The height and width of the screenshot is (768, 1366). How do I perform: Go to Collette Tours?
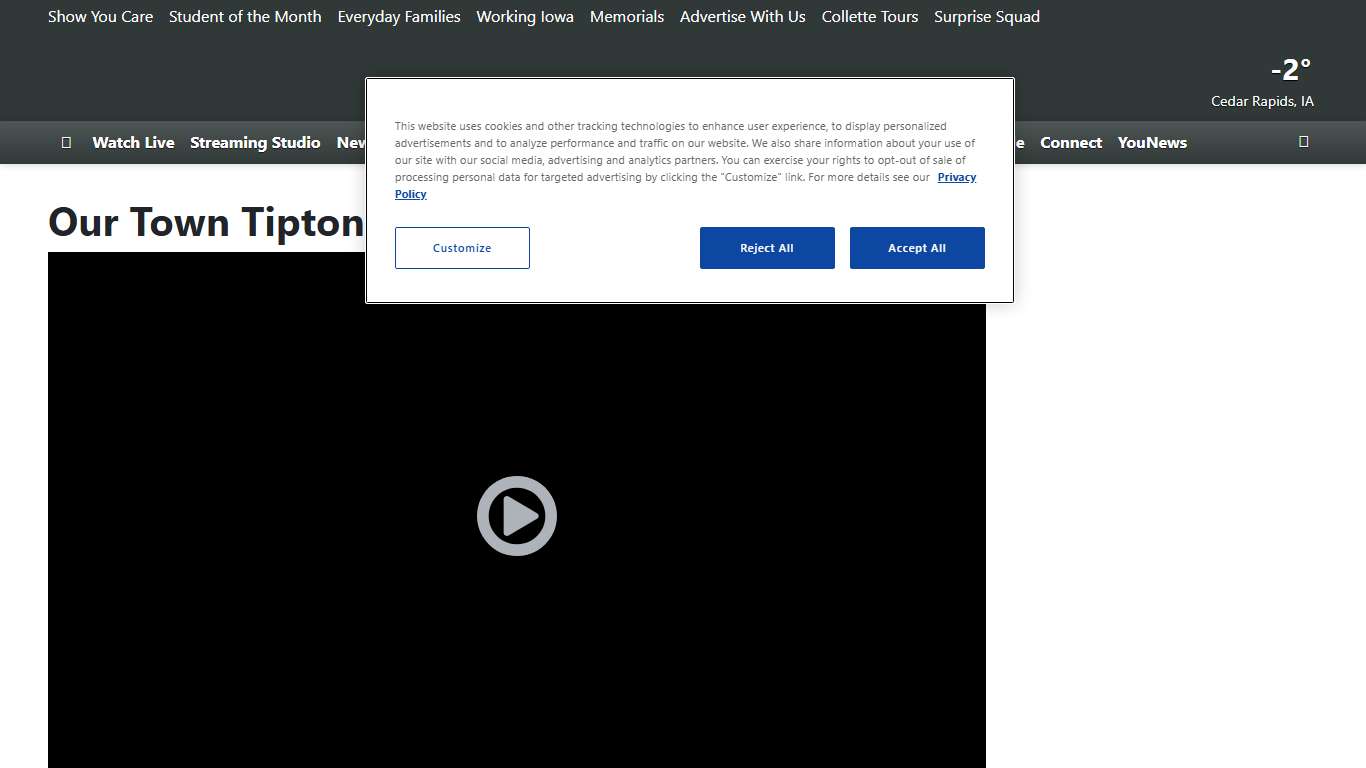point(869,16)
